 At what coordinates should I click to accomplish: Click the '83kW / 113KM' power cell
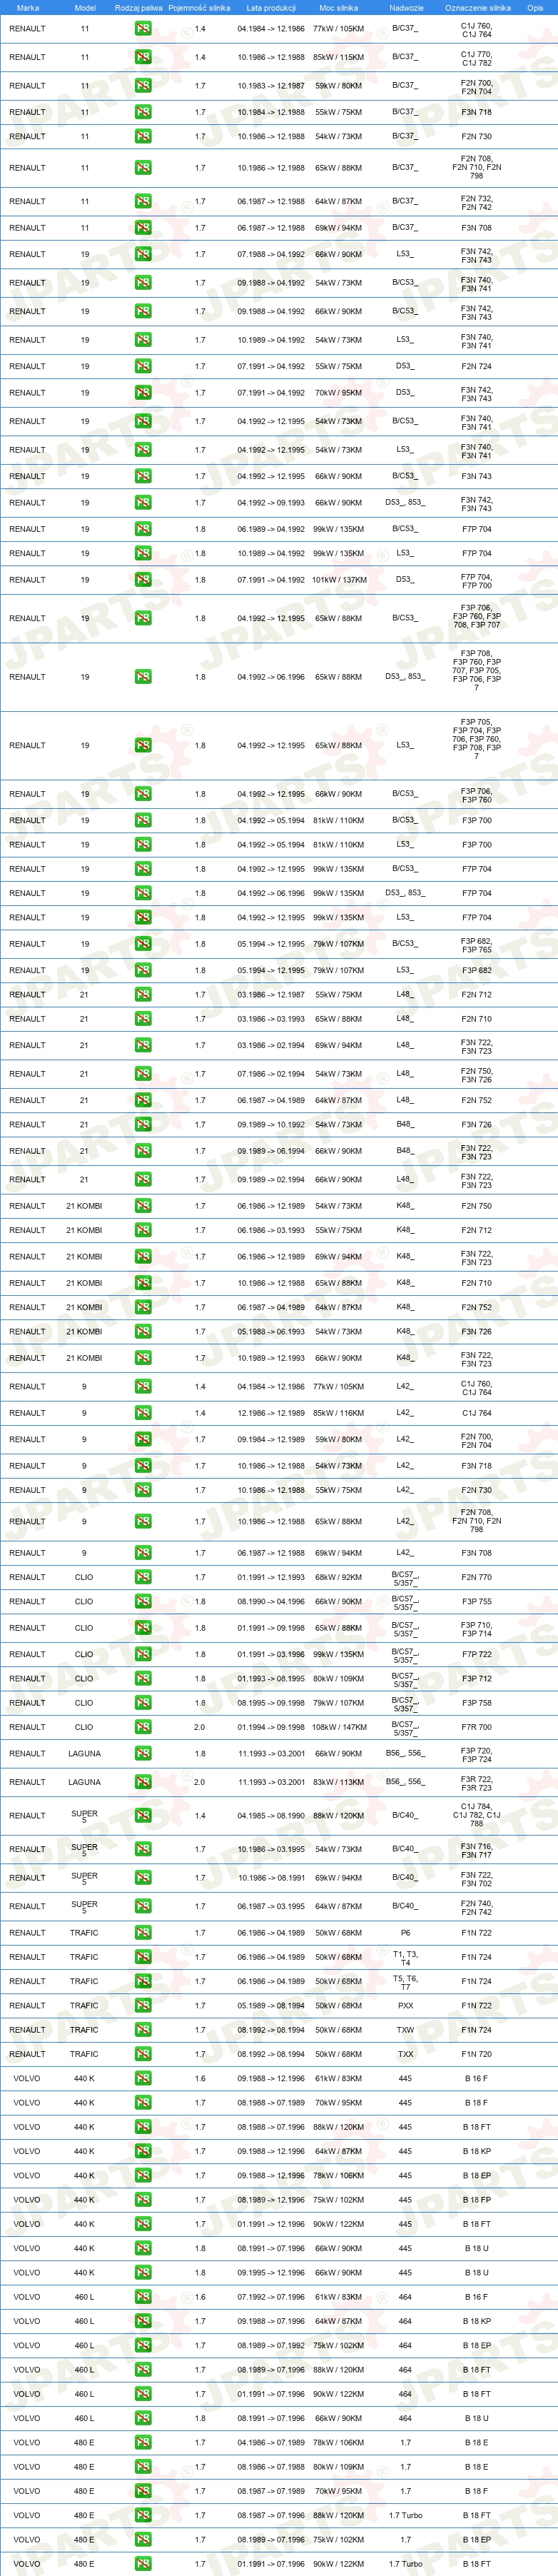coord(338,1782)
